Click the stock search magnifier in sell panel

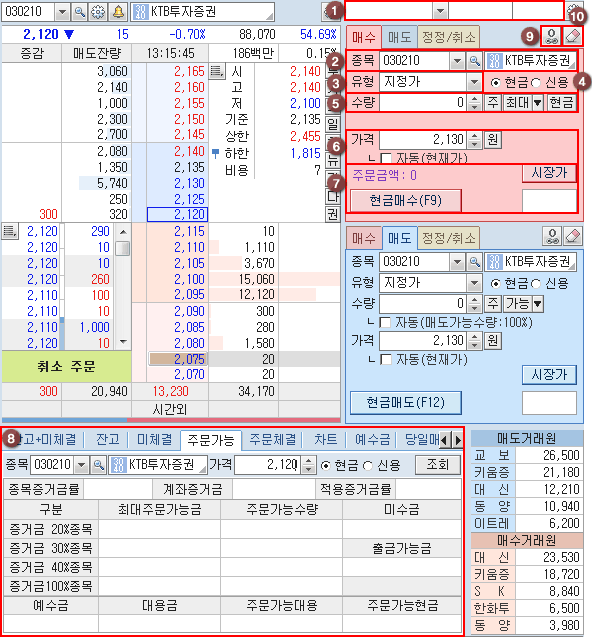tap(474, 262)
